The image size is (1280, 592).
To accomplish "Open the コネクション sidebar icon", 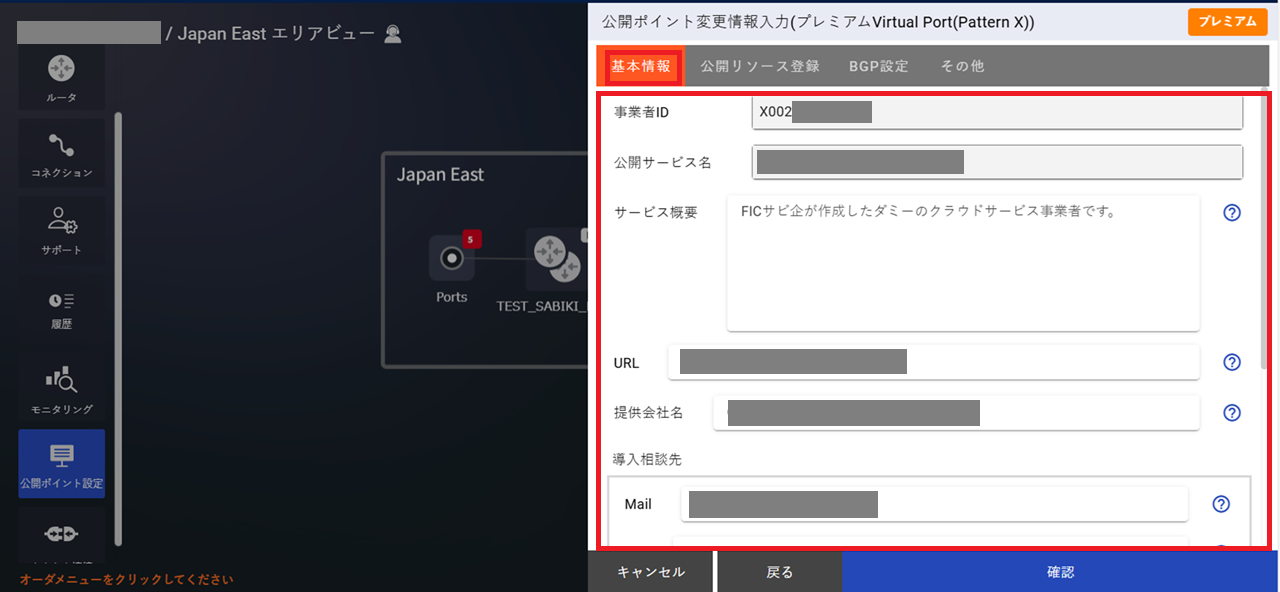I will click(x=62, y=148).
